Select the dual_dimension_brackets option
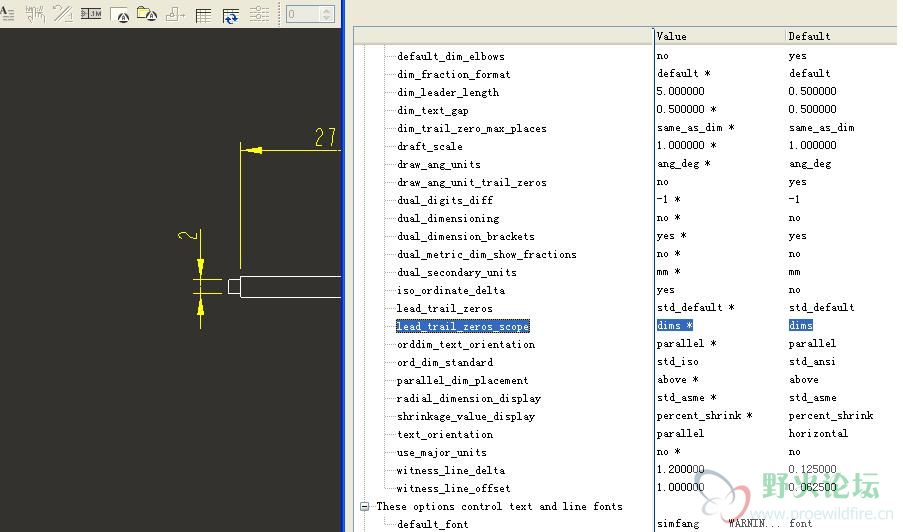The width and height of the screenshot is (903, 532). pos(466,236)
